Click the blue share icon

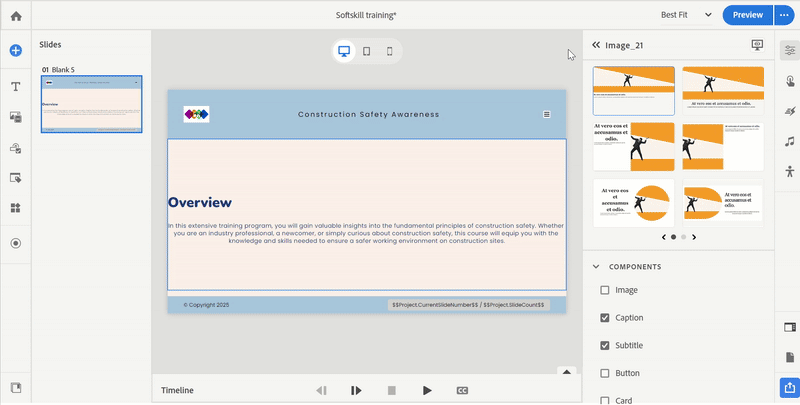click(789, 387)
